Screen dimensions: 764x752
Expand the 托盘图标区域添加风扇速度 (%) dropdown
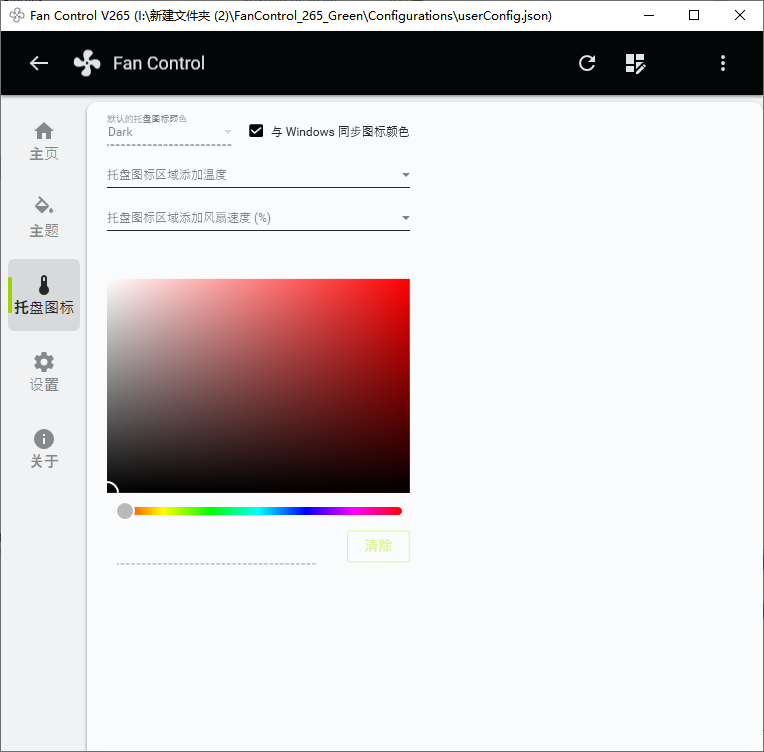(x=258, y=218)
